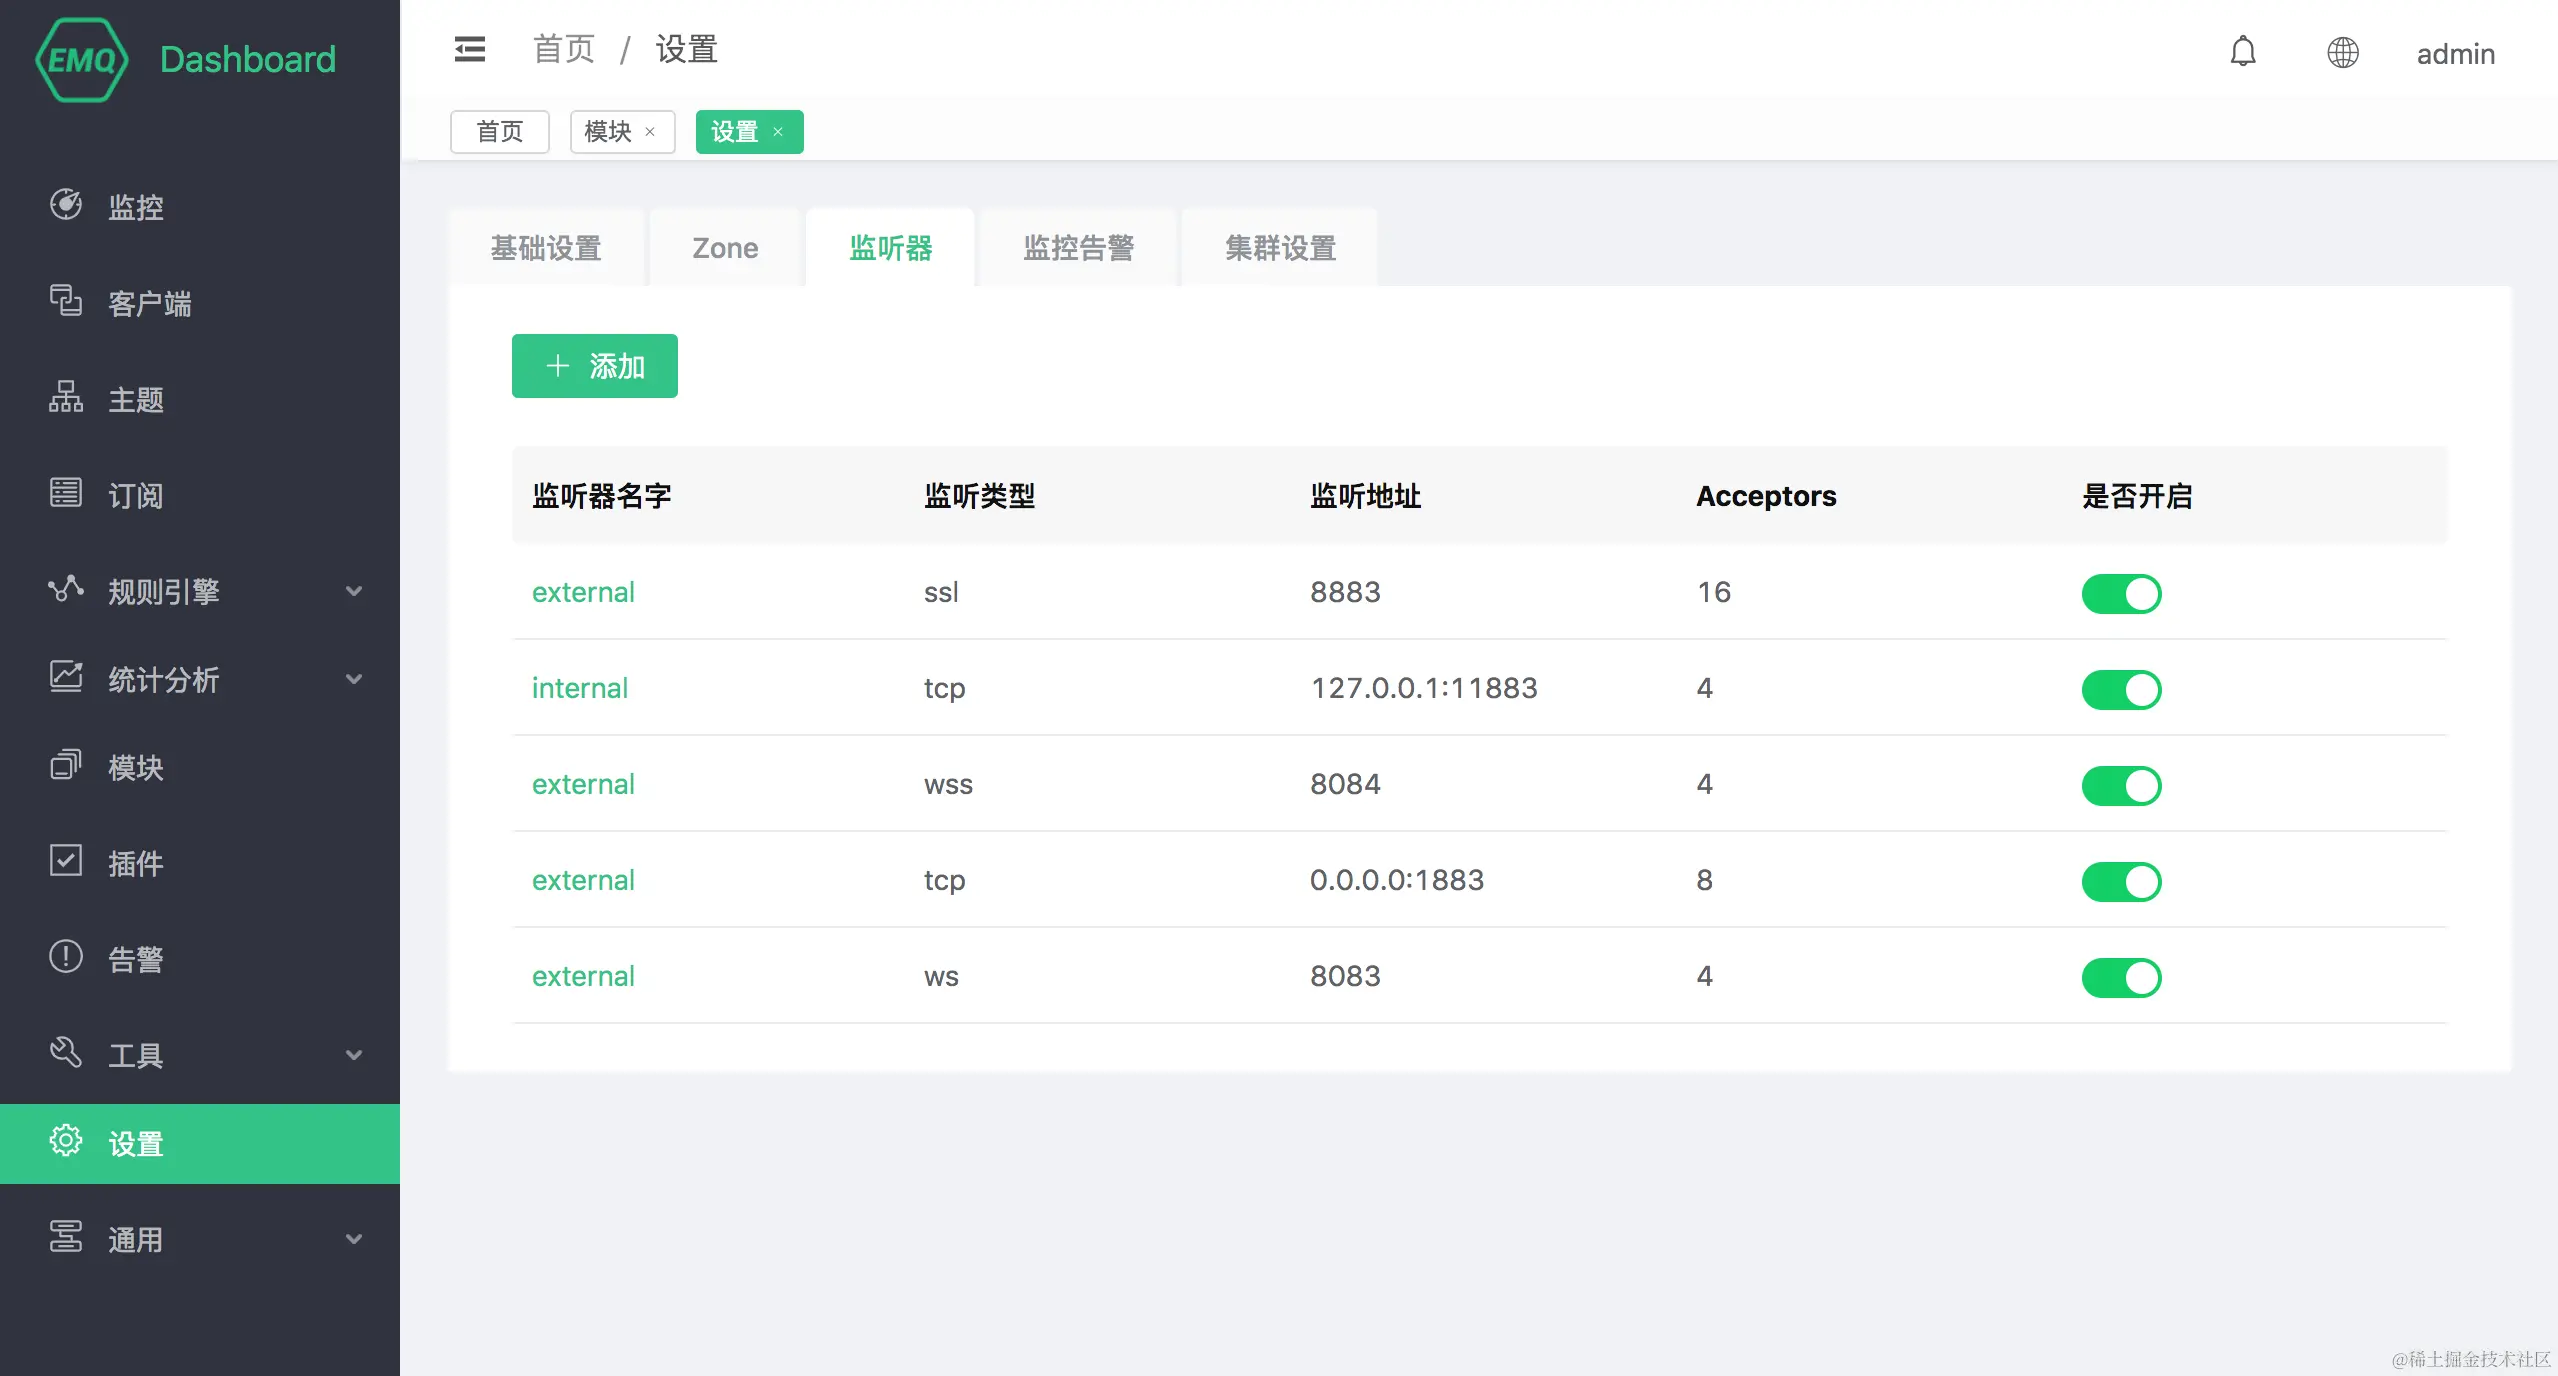Image resolution: width=2558 pixels, height=1376 pixels.
Task: Click the language globe icon
Action: pos(2342,52)
